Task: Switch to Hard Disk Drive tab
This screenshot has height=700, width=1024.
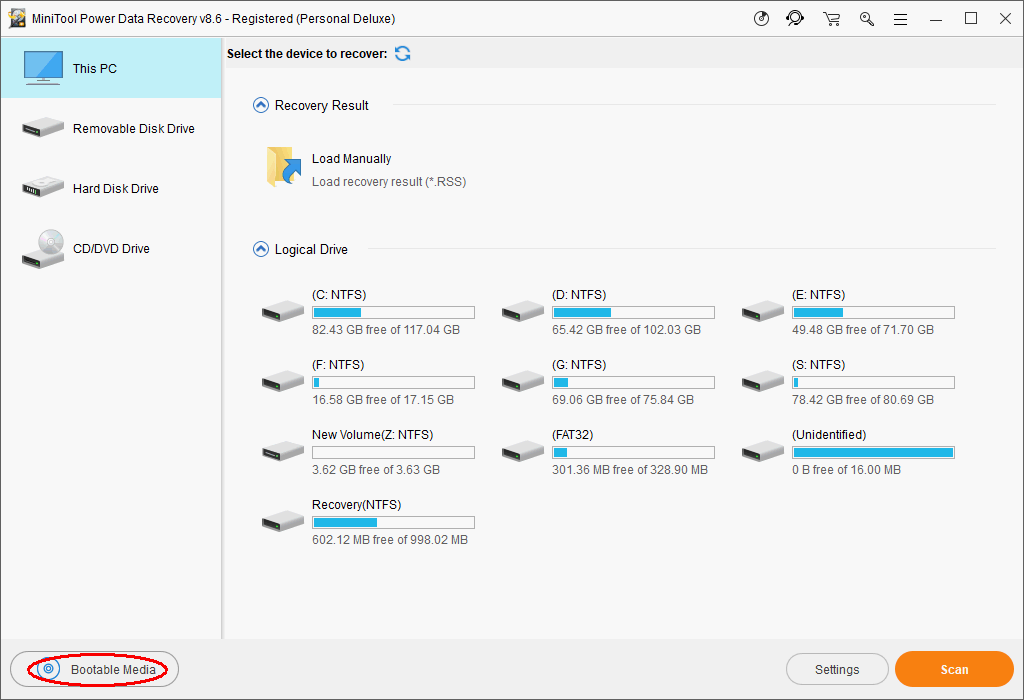Action: [x=111, y=188]
